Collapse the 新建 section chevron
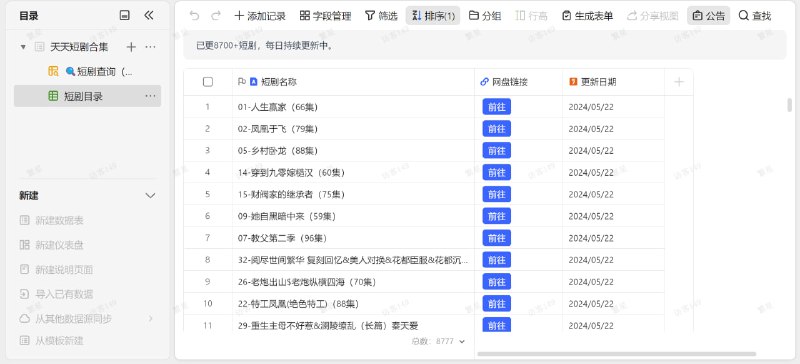 click(x=150, y=196)
